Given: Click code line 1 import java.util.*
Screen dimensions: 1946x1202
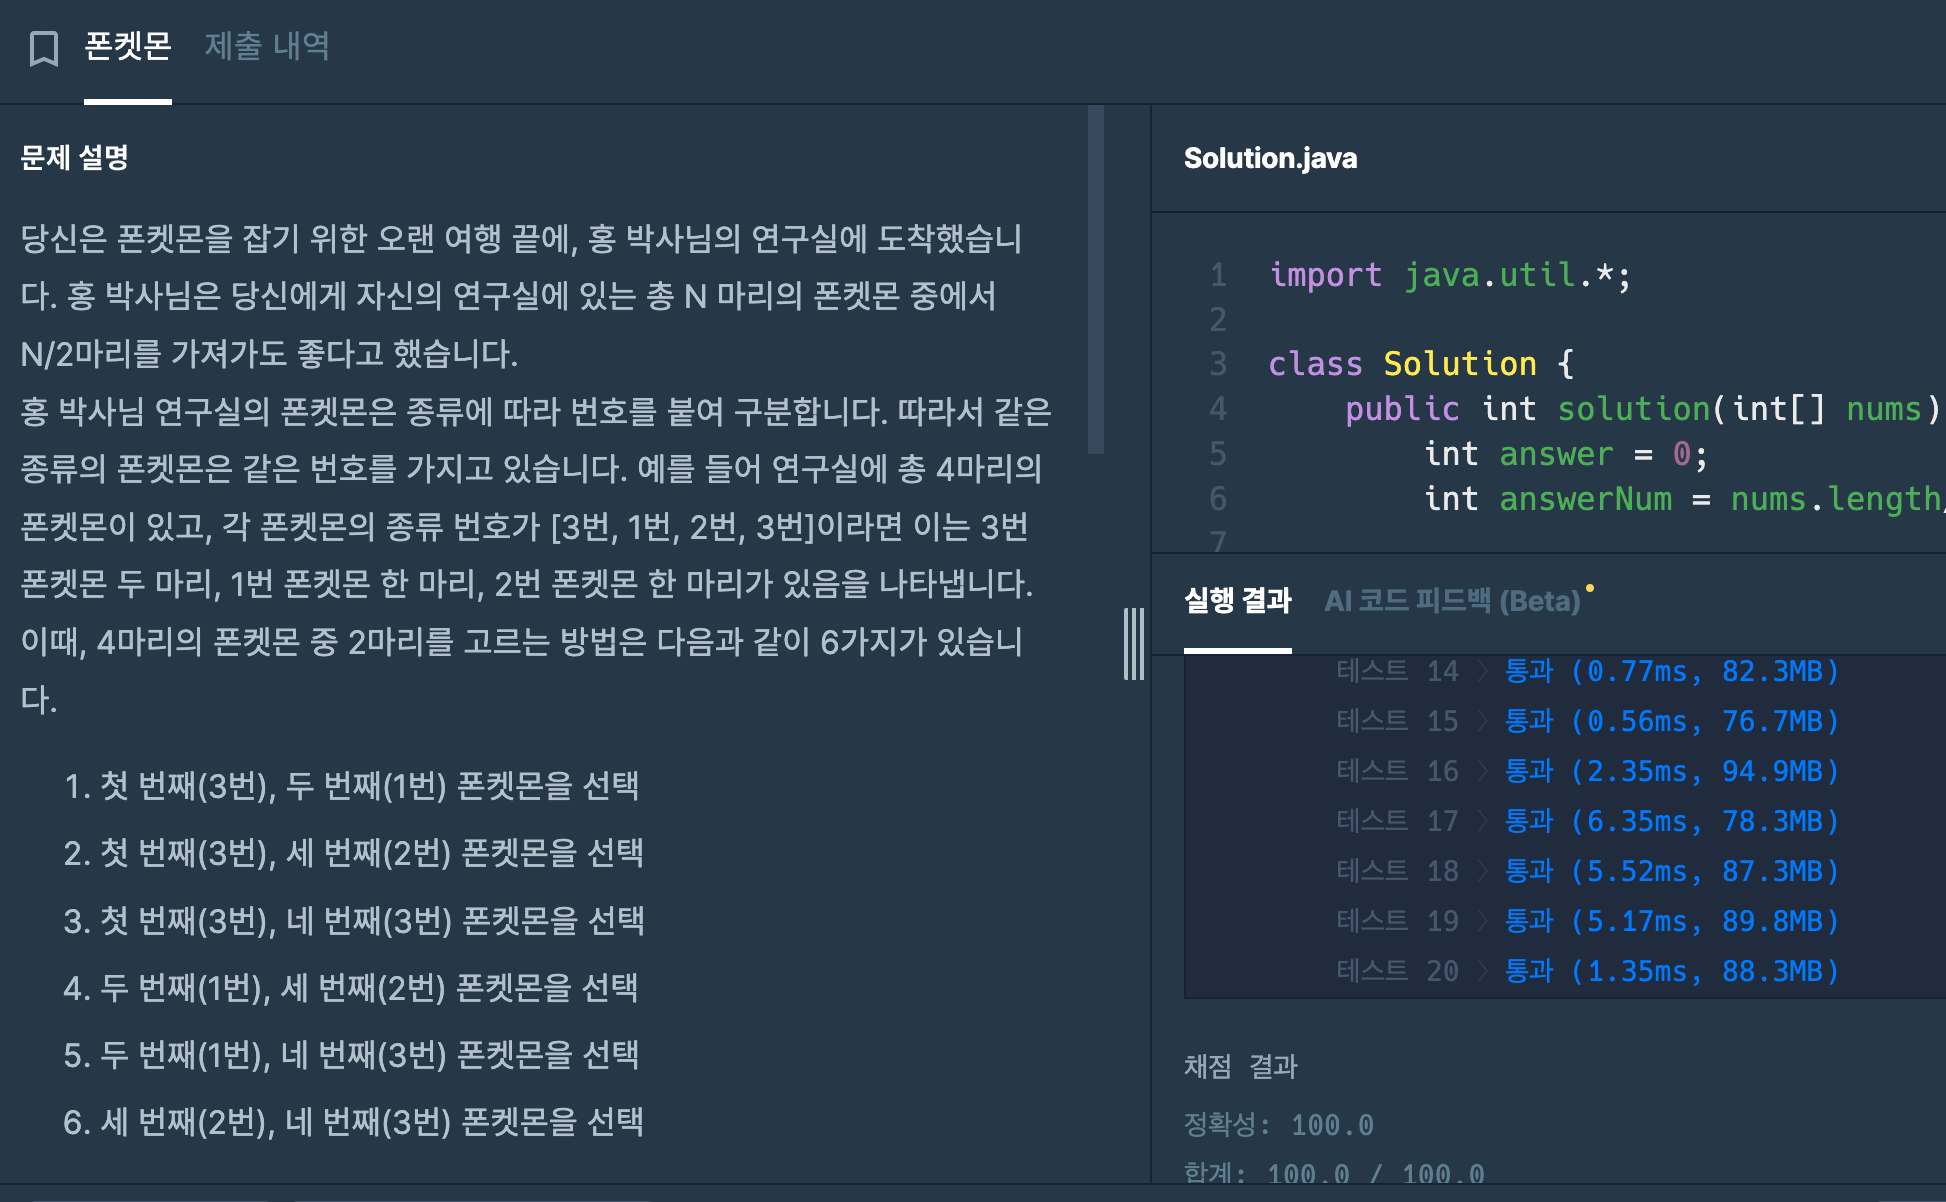Looking at the screenshot, I should pyautogui.click(x=1450, y=274).
